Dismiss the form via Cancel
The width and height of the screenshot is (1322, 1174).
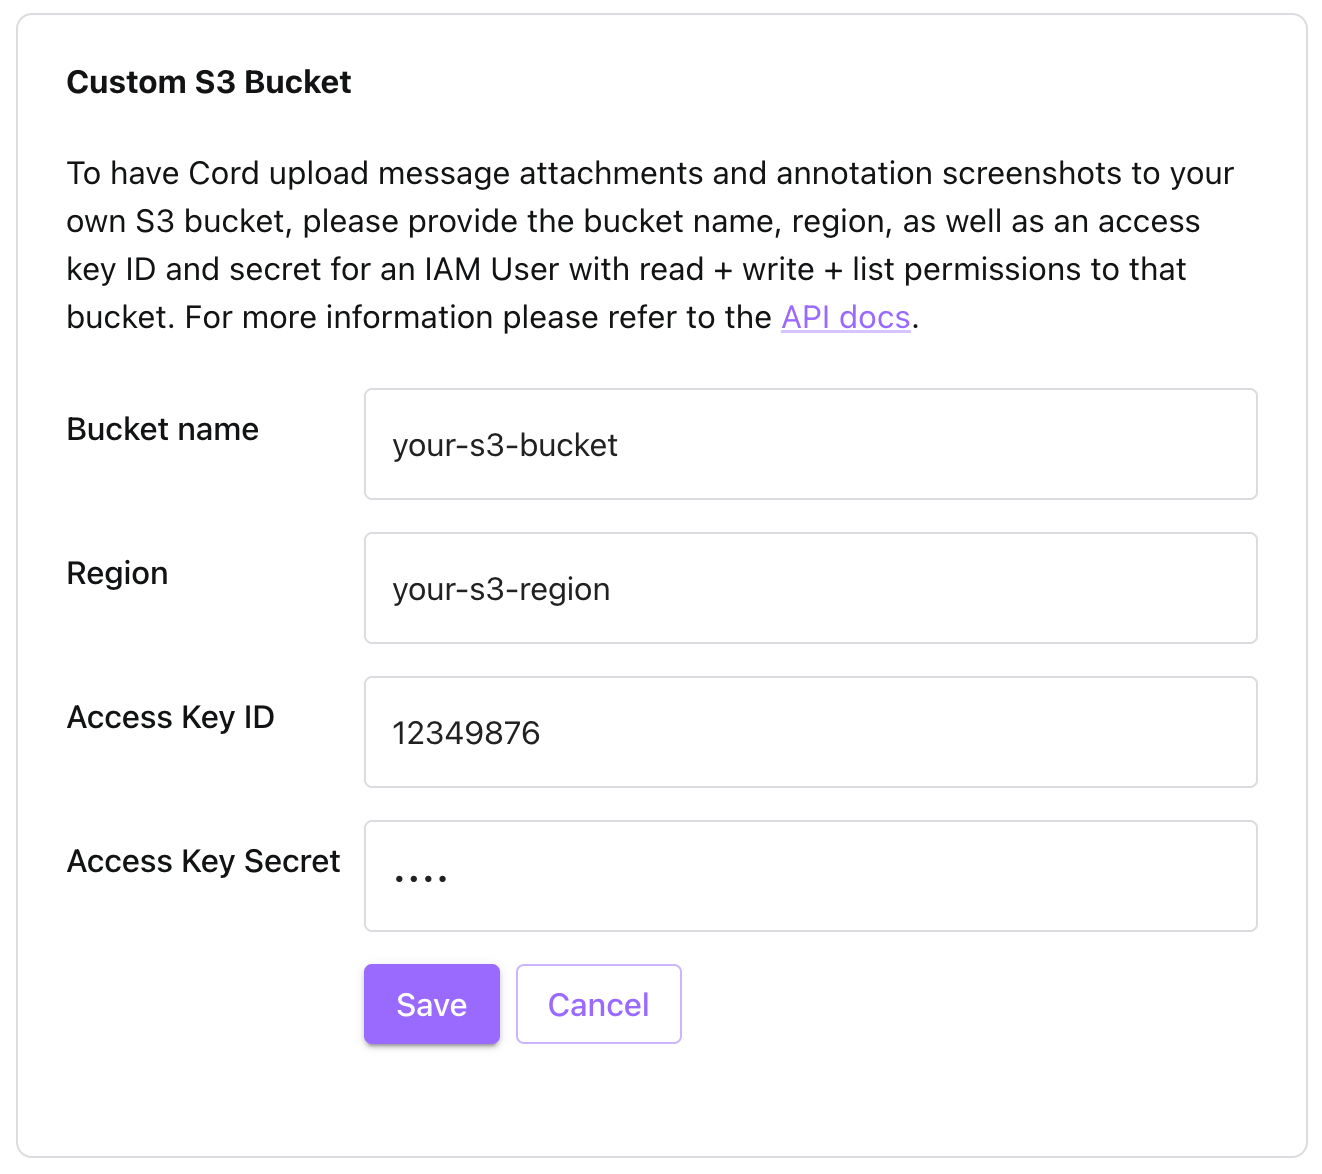(x=598, y=1004)
